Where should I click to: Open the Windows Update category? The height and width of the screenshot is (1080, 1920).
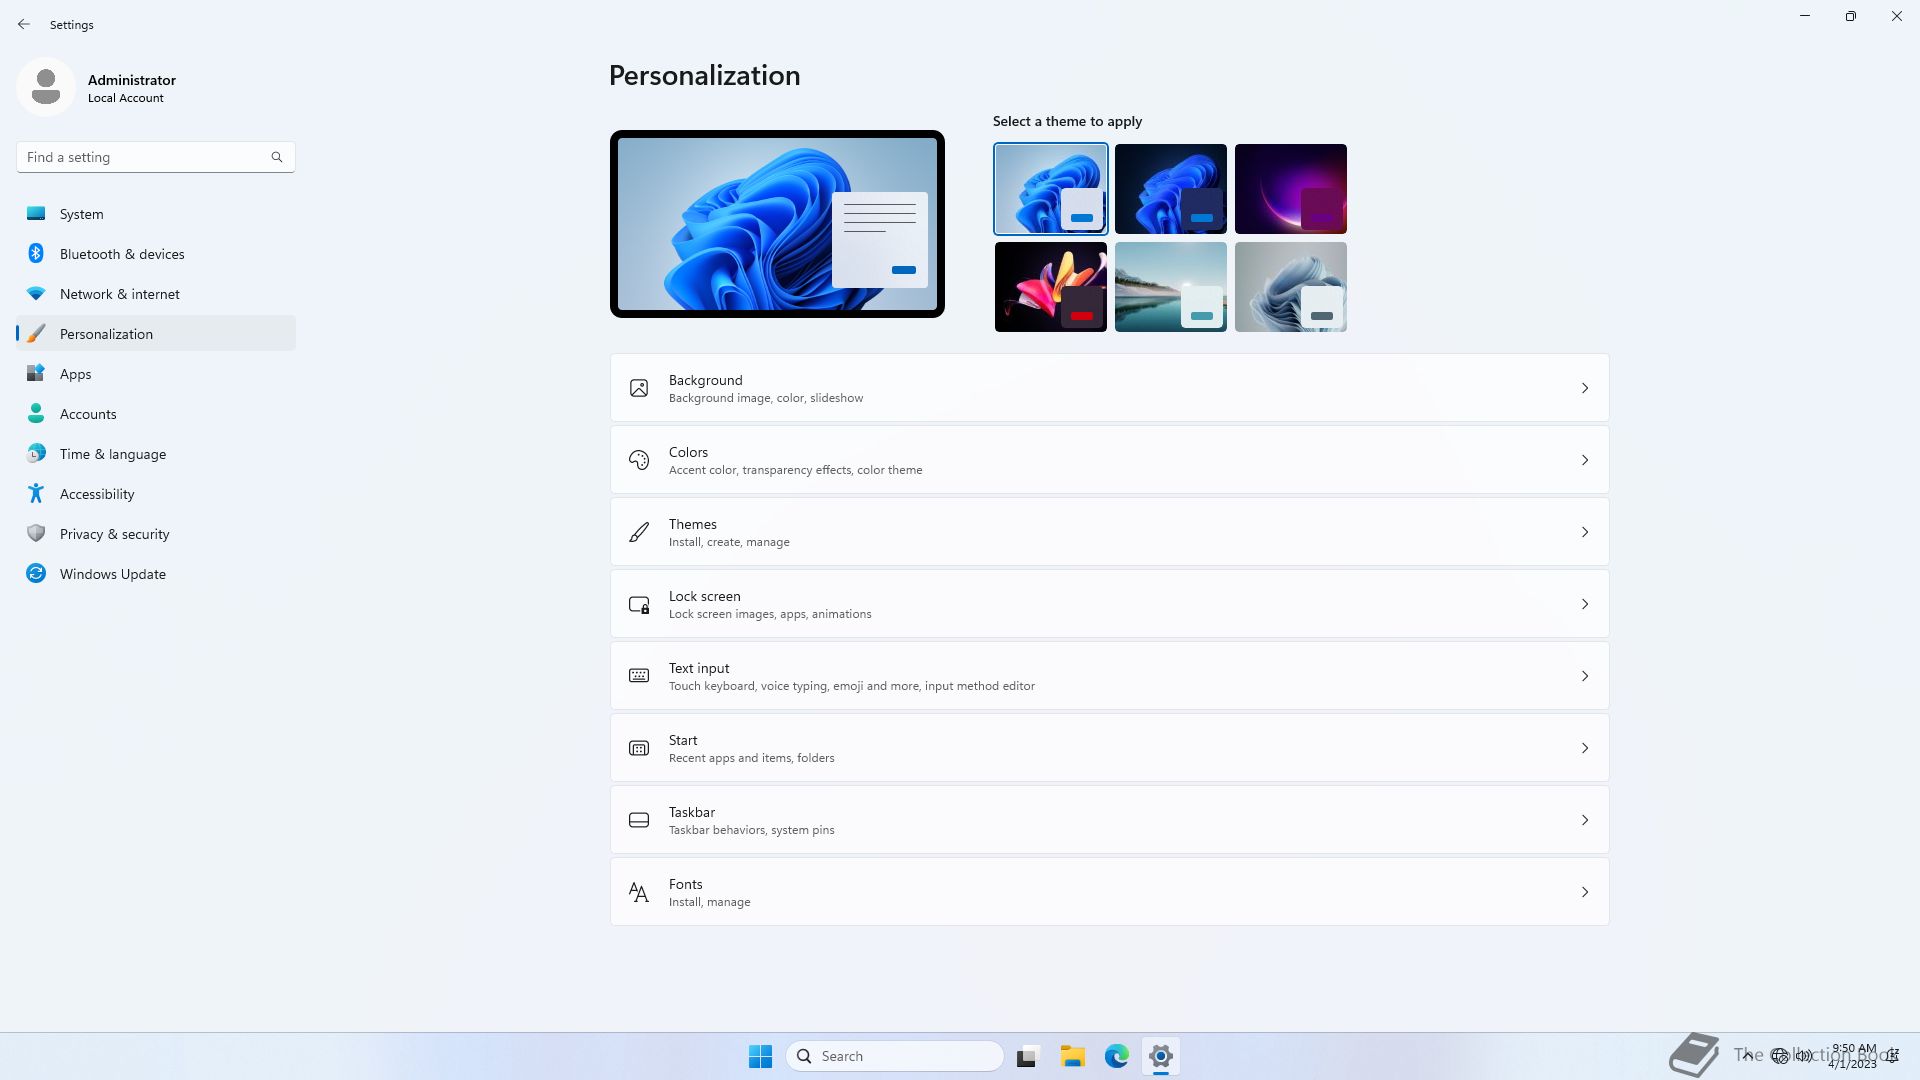156,573
